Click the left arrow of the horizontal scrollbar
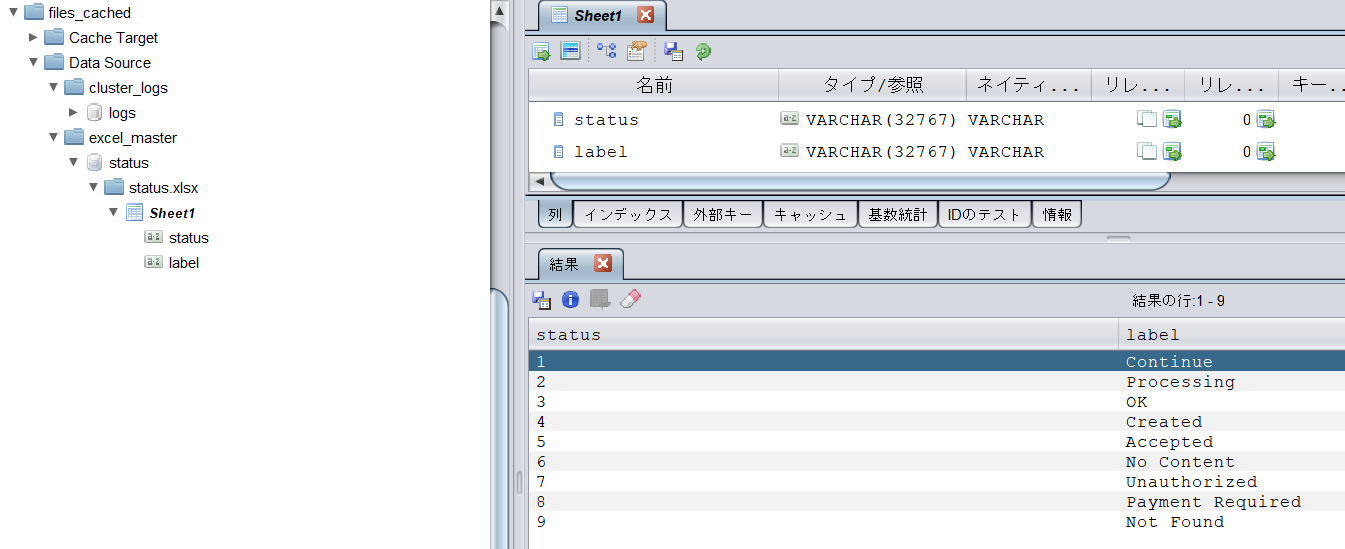The width and height of the screenshot is (1345, 549). 540,181
